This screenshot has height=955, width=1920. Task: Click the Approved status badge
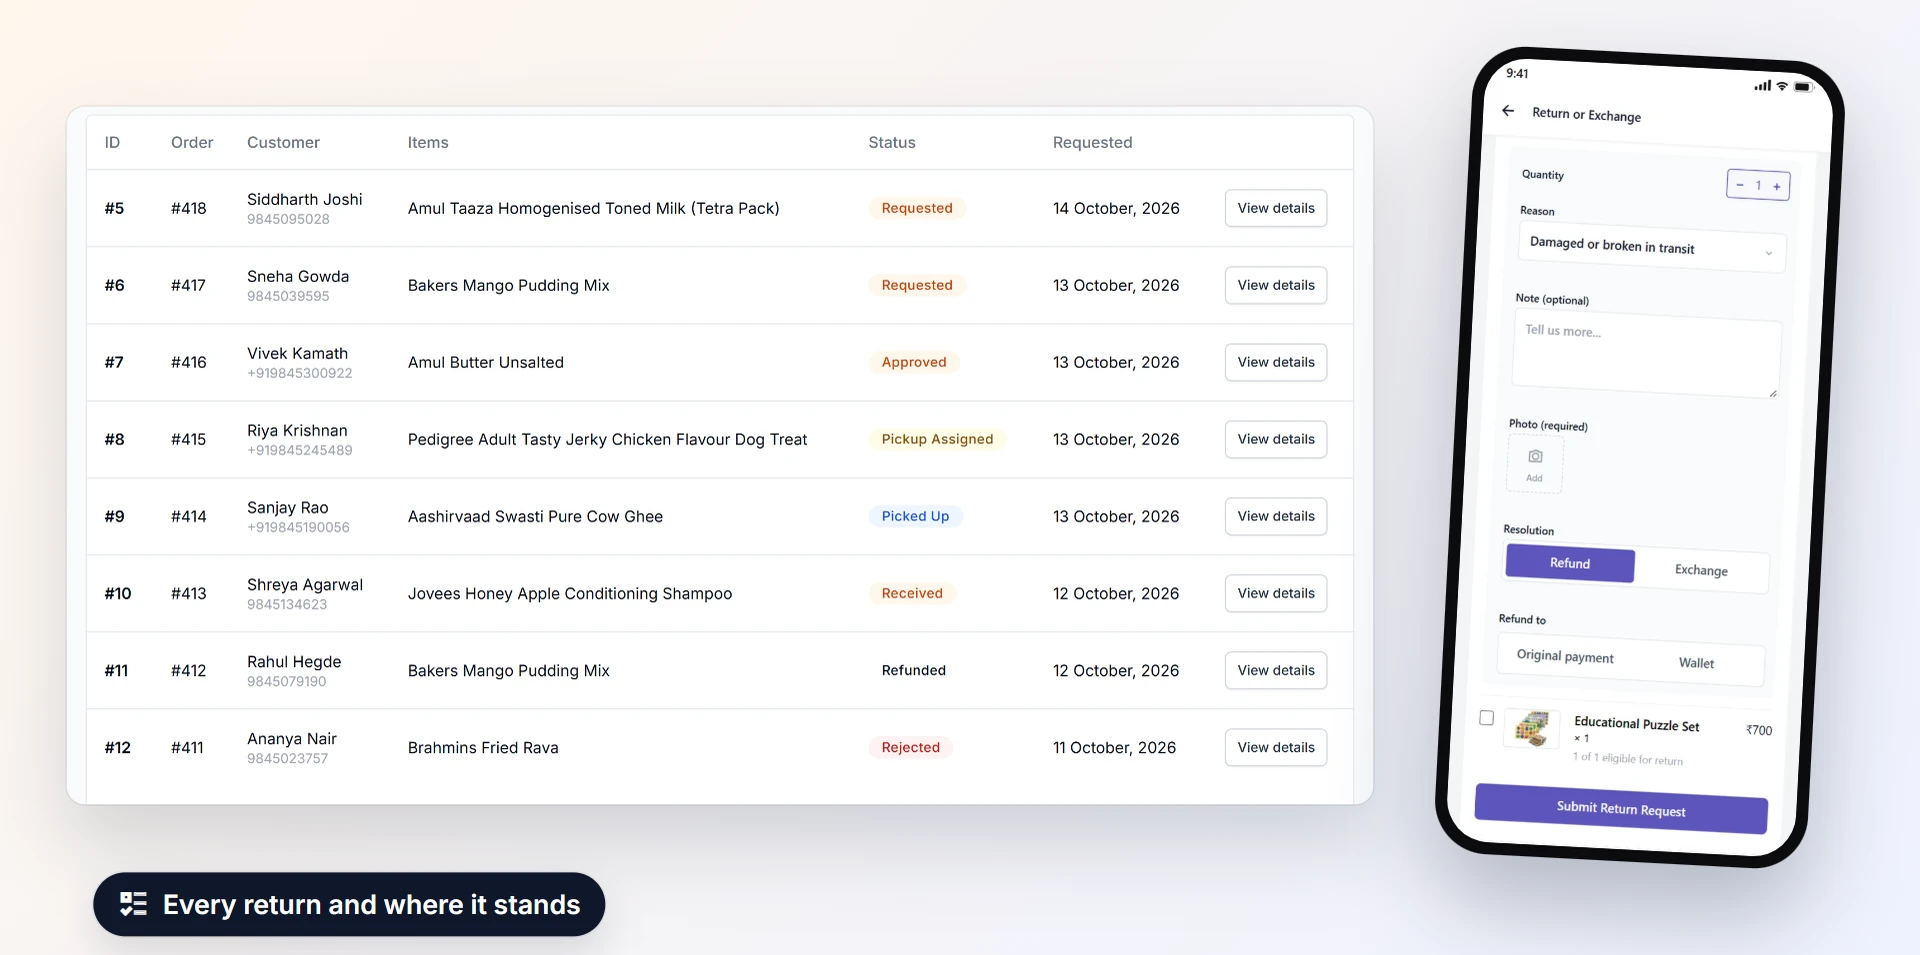(x=914, y=362)
